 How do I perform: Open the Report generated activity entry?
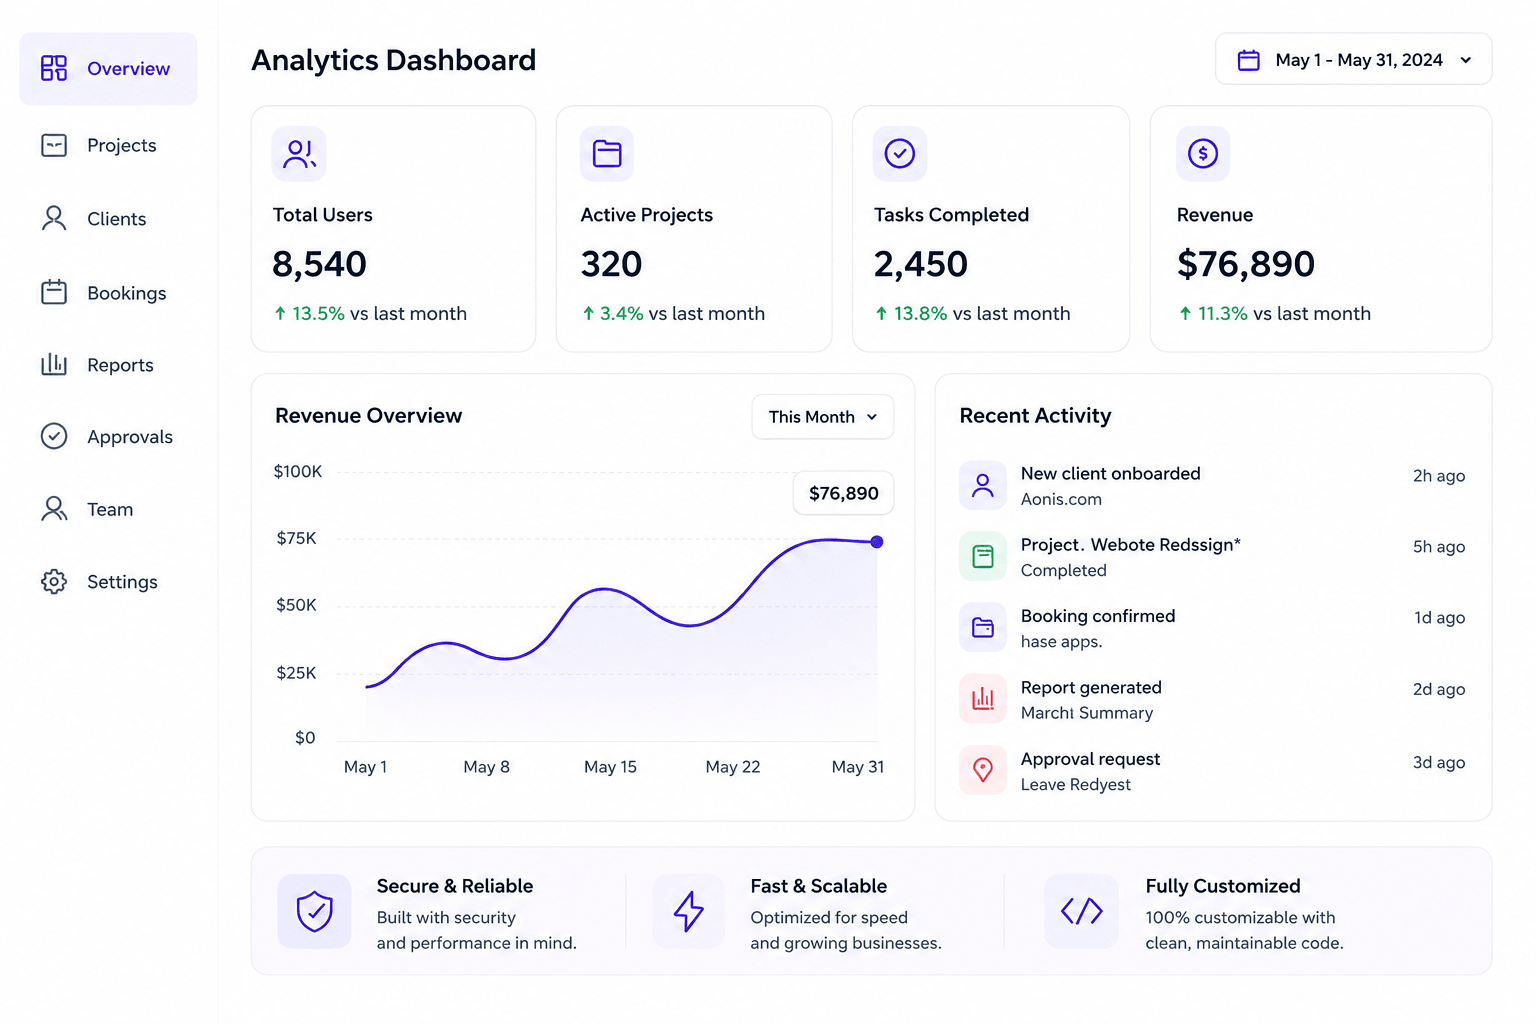(x=1212, y=698)
